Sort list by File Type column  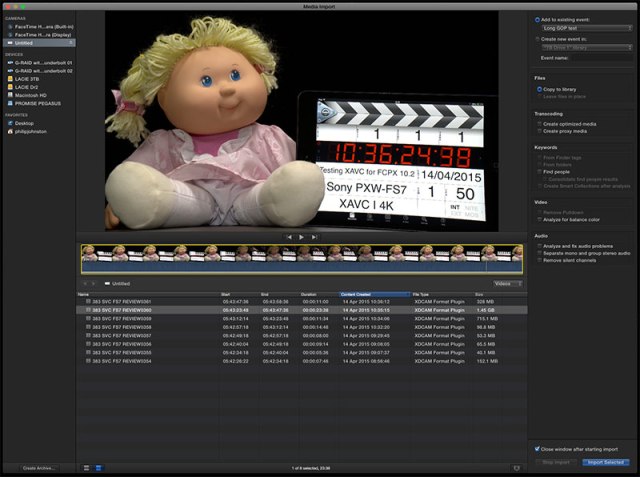coord(442,294)
